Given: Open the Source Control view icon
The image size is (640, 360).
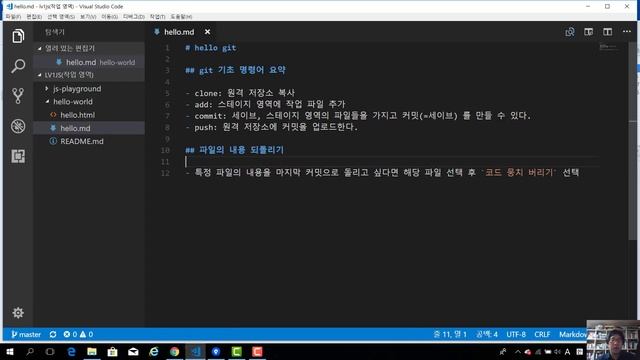Looking at the screenshot, I should 18,96.
